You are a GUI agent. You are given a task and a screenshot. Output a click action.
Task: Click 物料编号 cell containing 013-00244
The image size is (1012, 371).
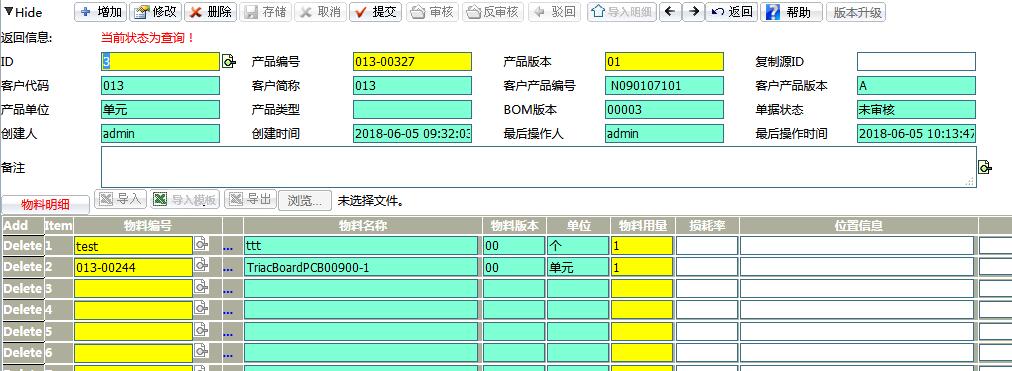[x=134, y=267]
